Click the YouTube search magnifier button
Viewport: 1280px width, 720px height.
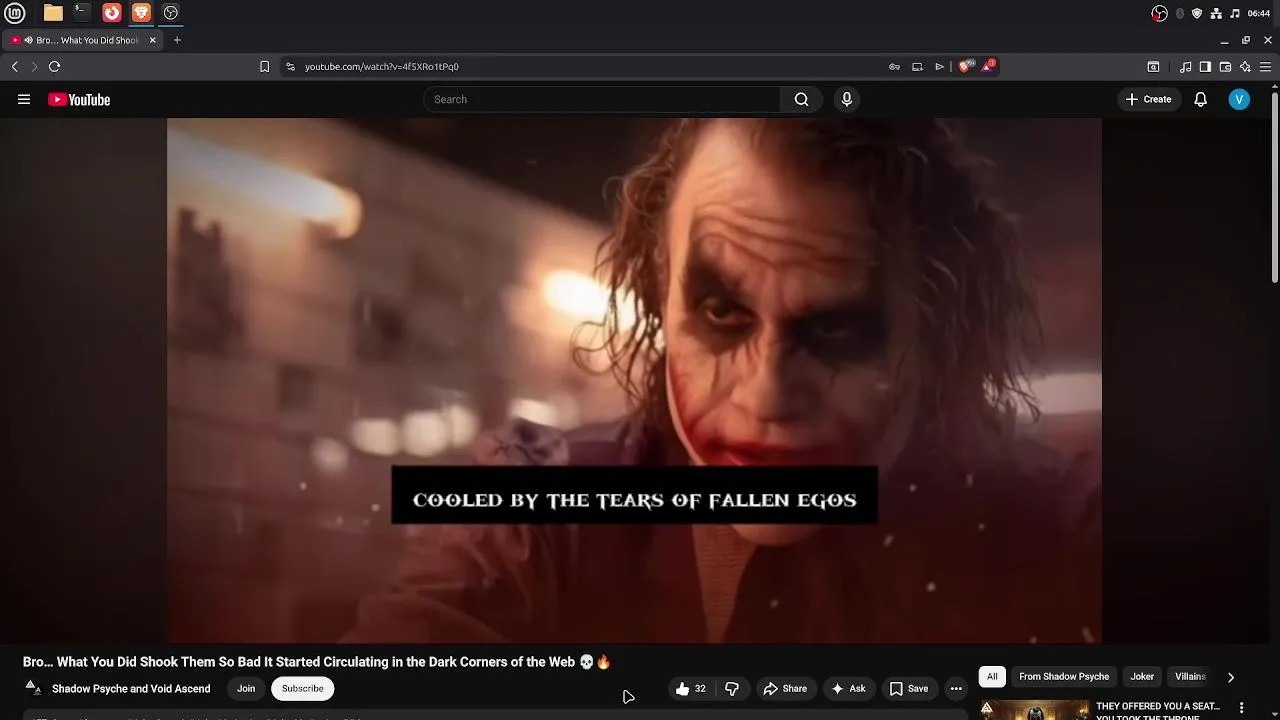pos(801,99)
